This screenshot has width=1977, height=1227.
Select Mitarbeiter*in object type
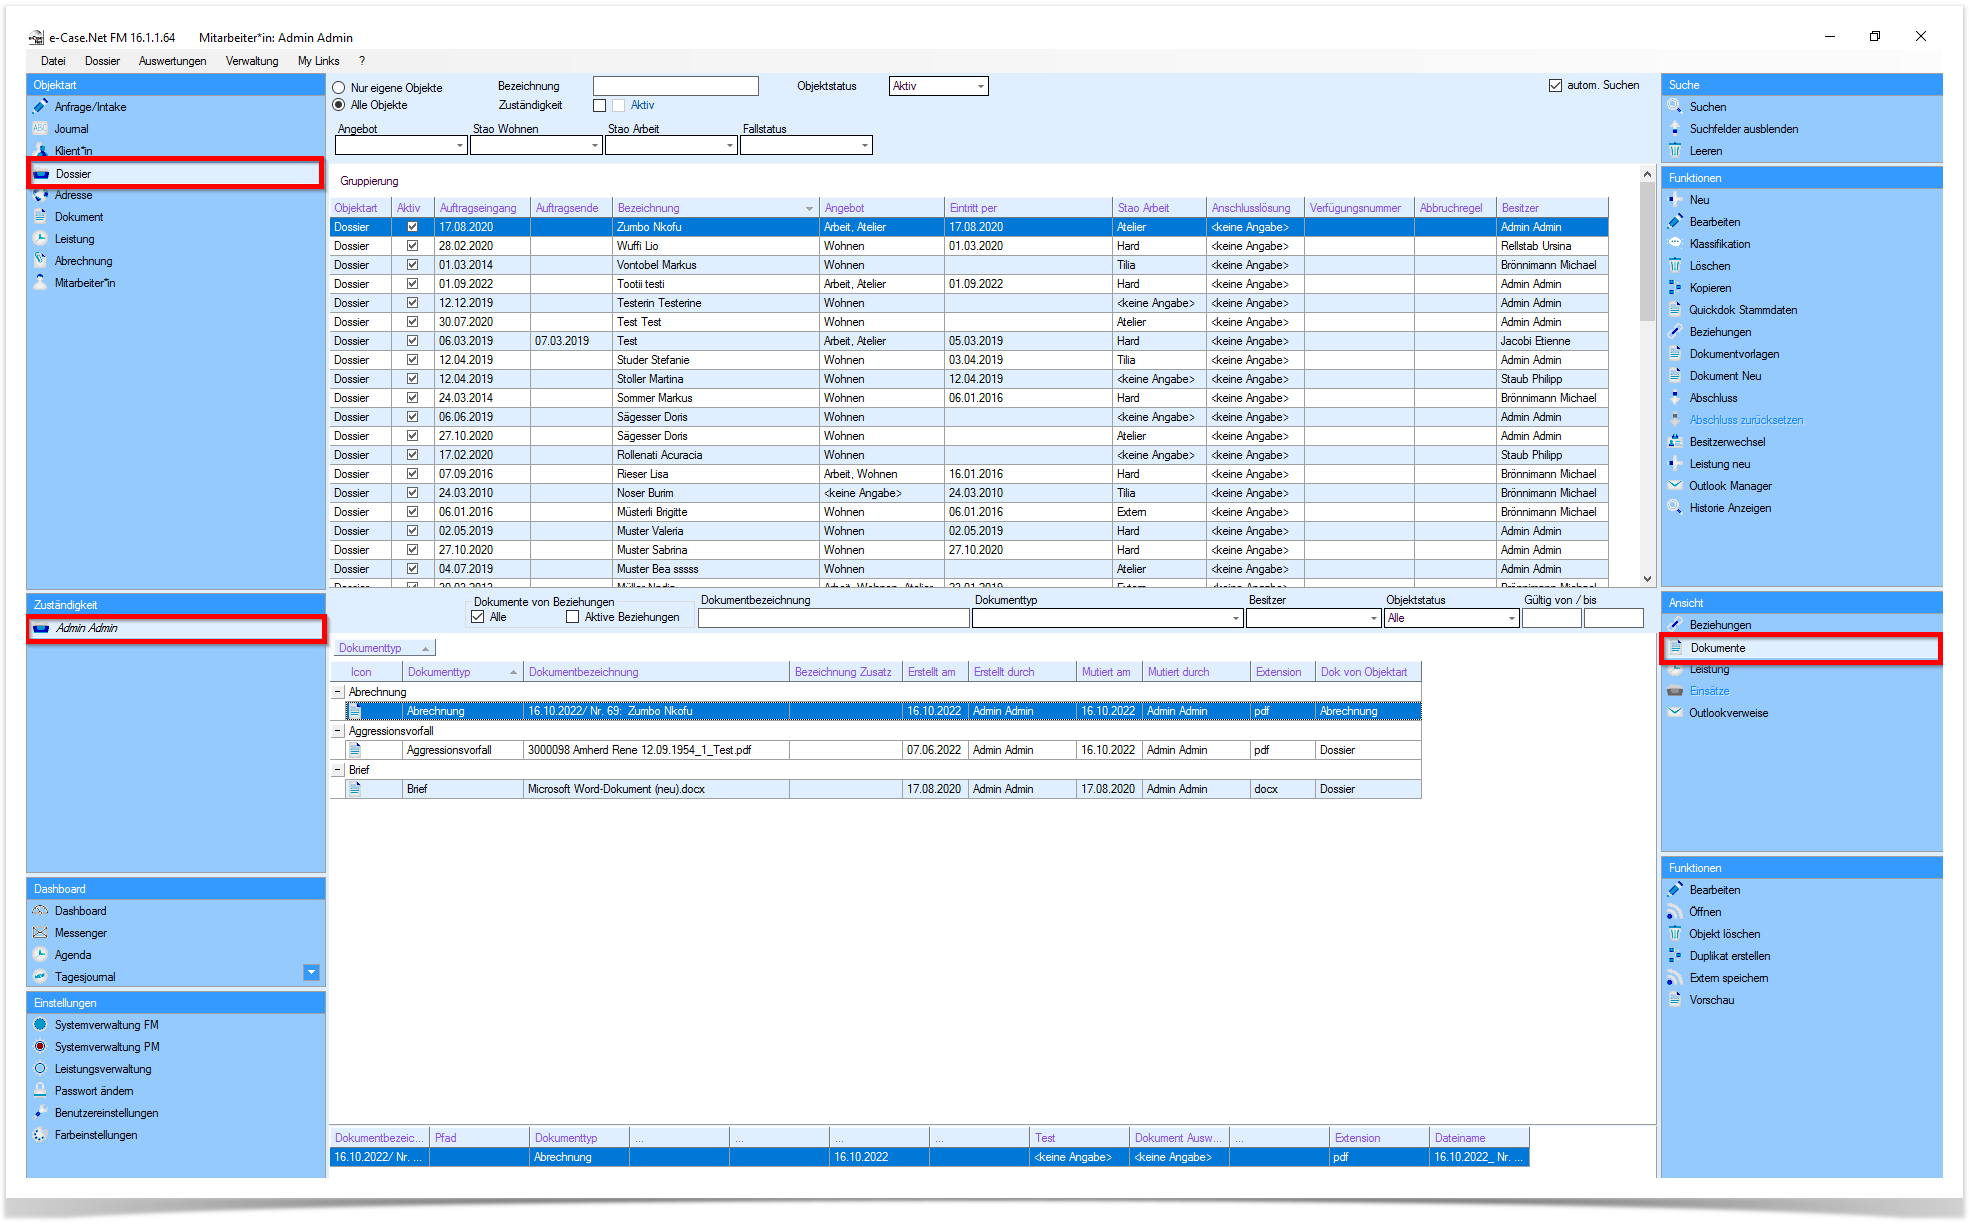point(85,283)
